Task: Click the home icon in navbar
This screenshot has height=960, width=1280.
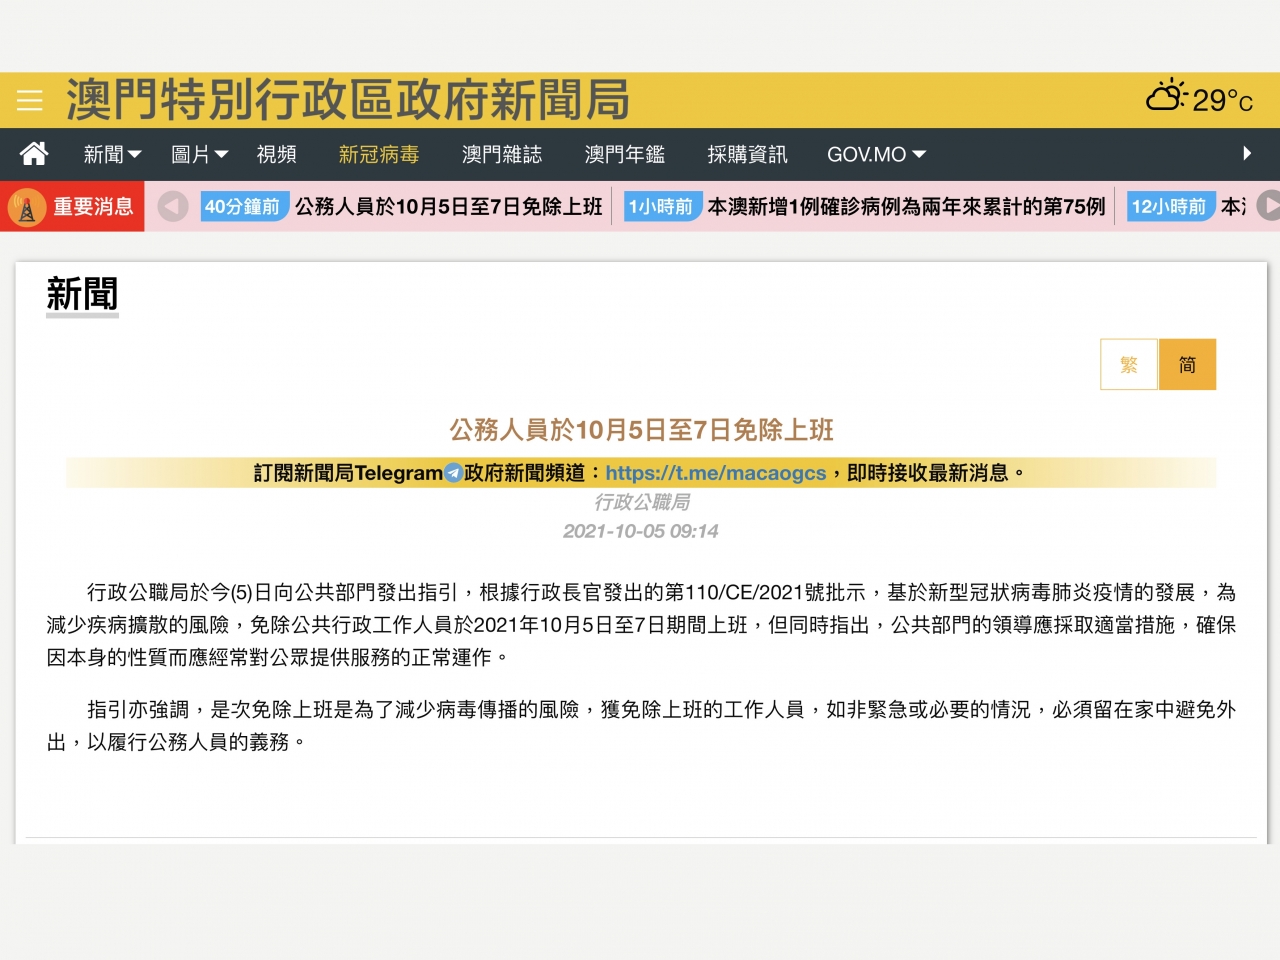Action: click(x=34, y=154)
